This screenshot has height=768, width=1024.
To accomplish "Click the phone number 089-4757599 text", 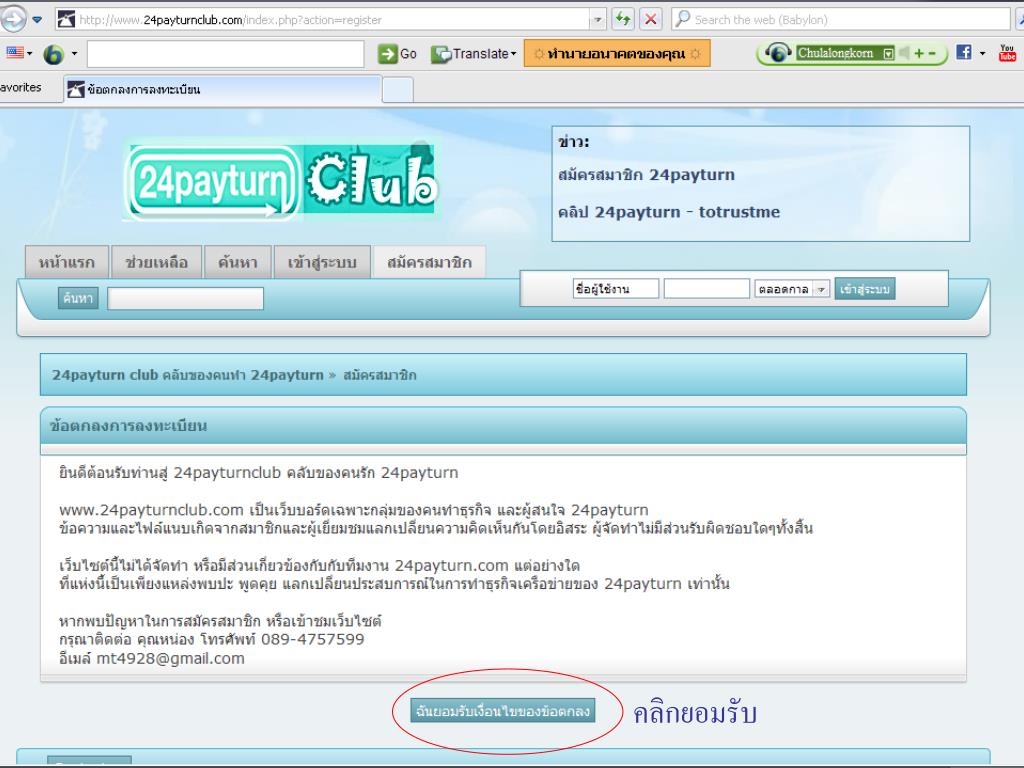I will point(313,639).
